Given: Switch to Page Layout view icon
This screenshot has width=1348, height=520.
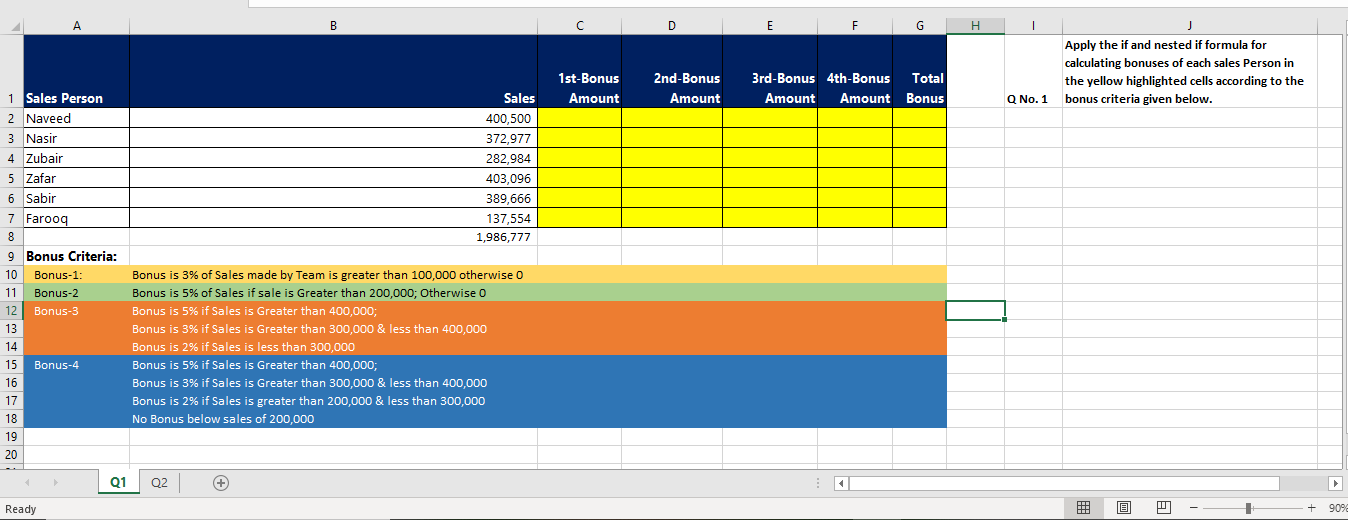Looking at the screenshot, I should pyautogui.click(x=1124, y=508).
